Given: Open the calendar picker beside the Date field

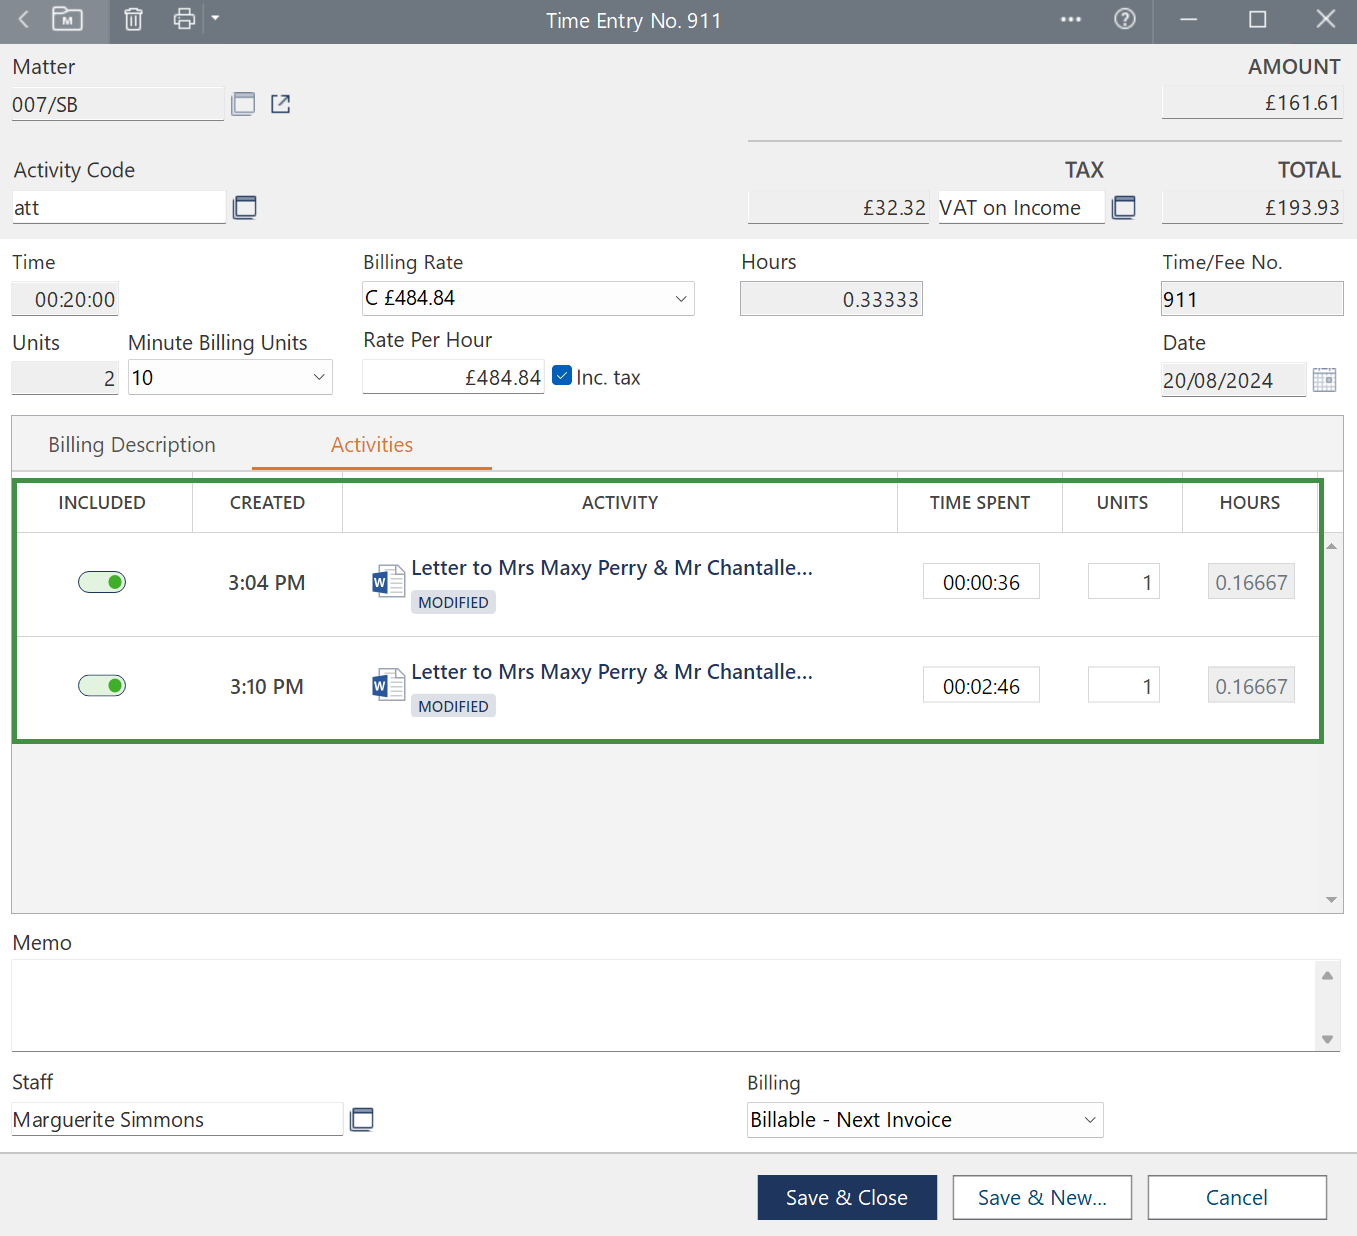Looking at the screenshot, I should tap(1325, 379).
